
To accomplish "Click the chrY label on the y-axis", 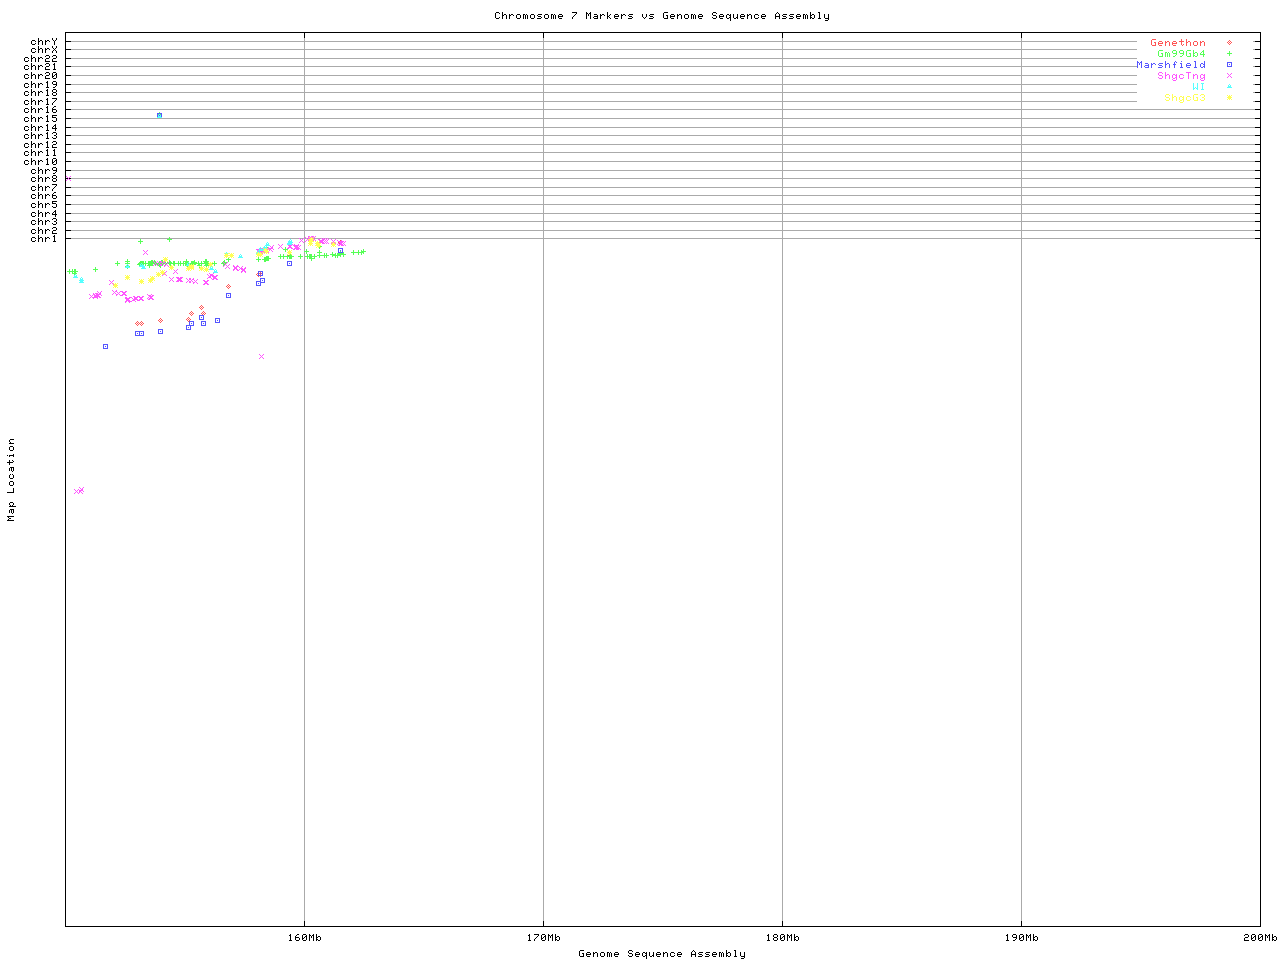I will [x=43, y=41].
